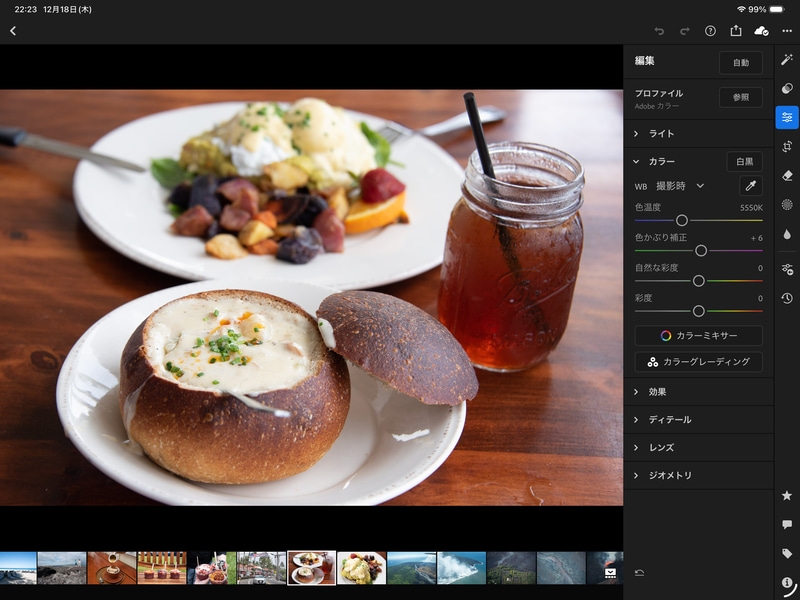Screen dimensions: 800x600
Task: Expand the ライト section
Action: [x=698, y=134]
